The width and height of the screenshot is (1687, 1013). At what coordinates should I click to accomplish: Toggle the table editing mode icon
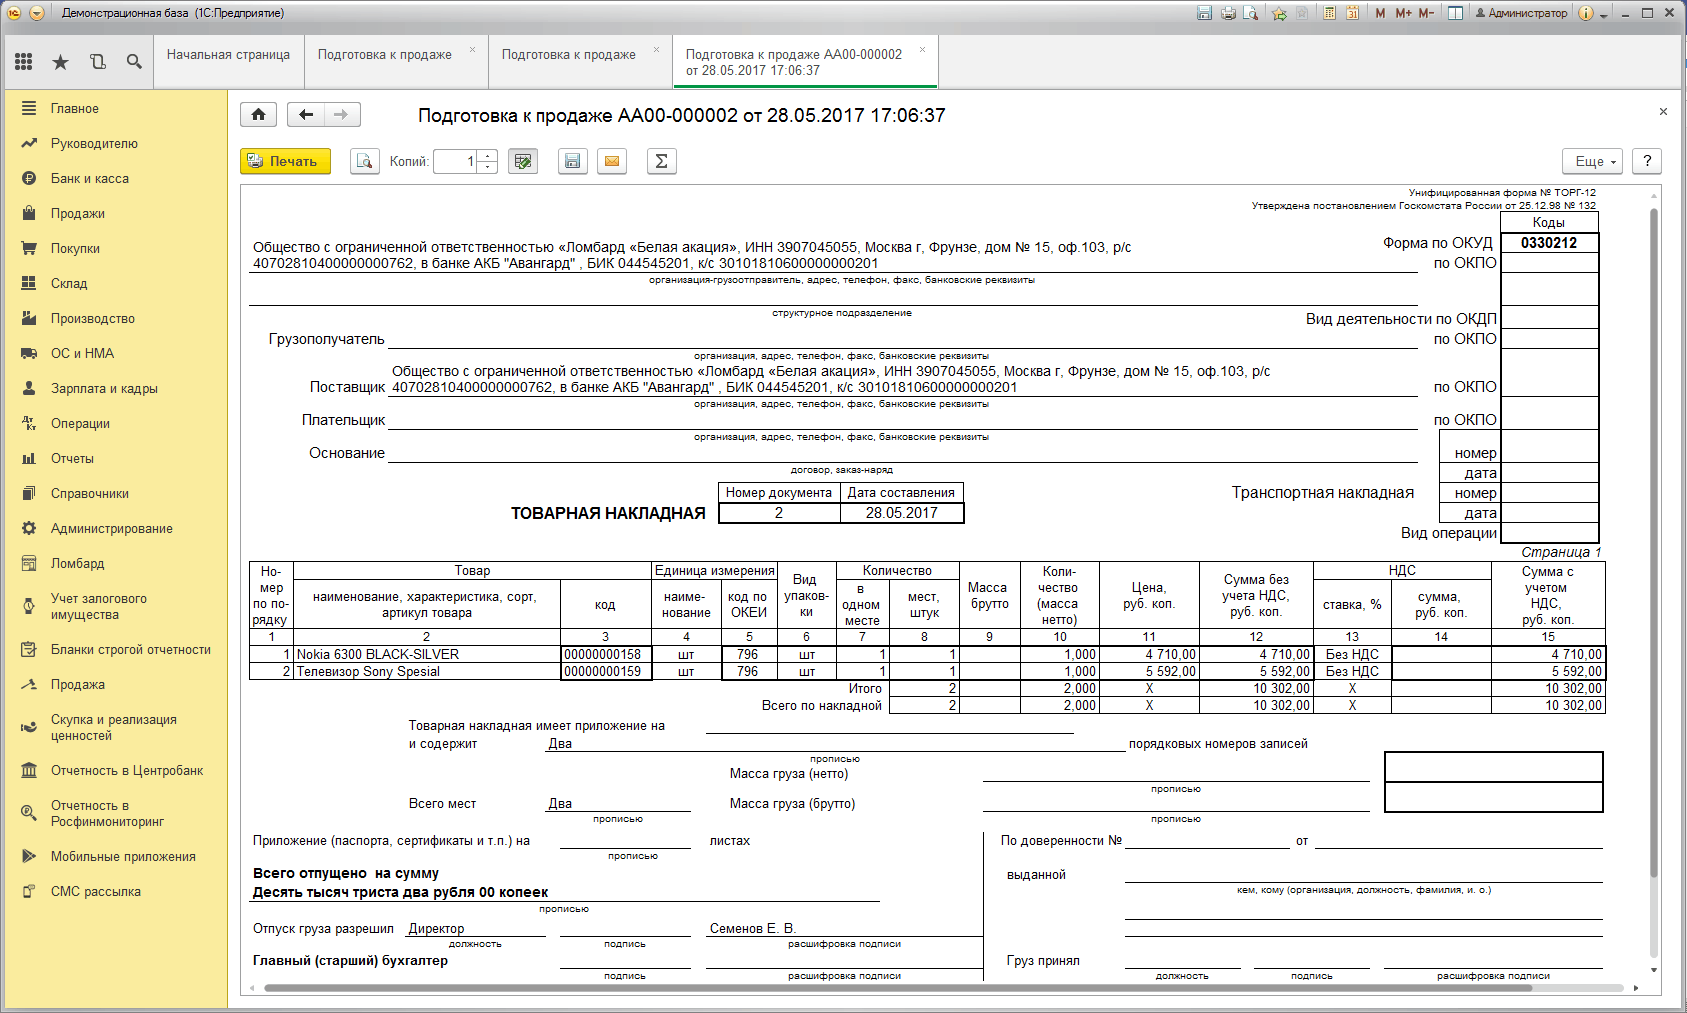point(523,161)
